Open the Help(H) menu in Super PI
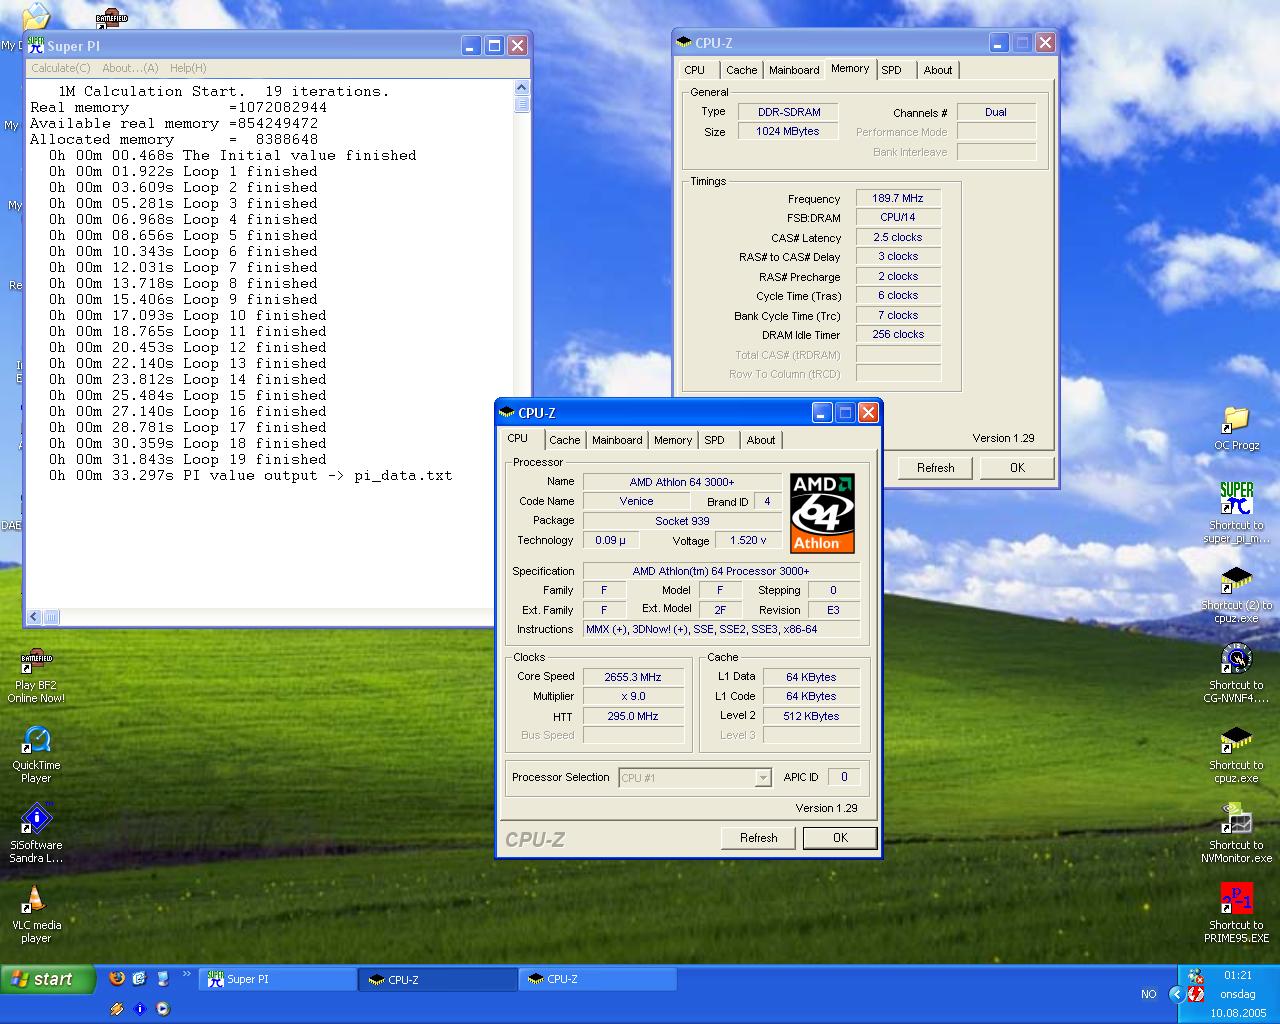 [188, 68]
